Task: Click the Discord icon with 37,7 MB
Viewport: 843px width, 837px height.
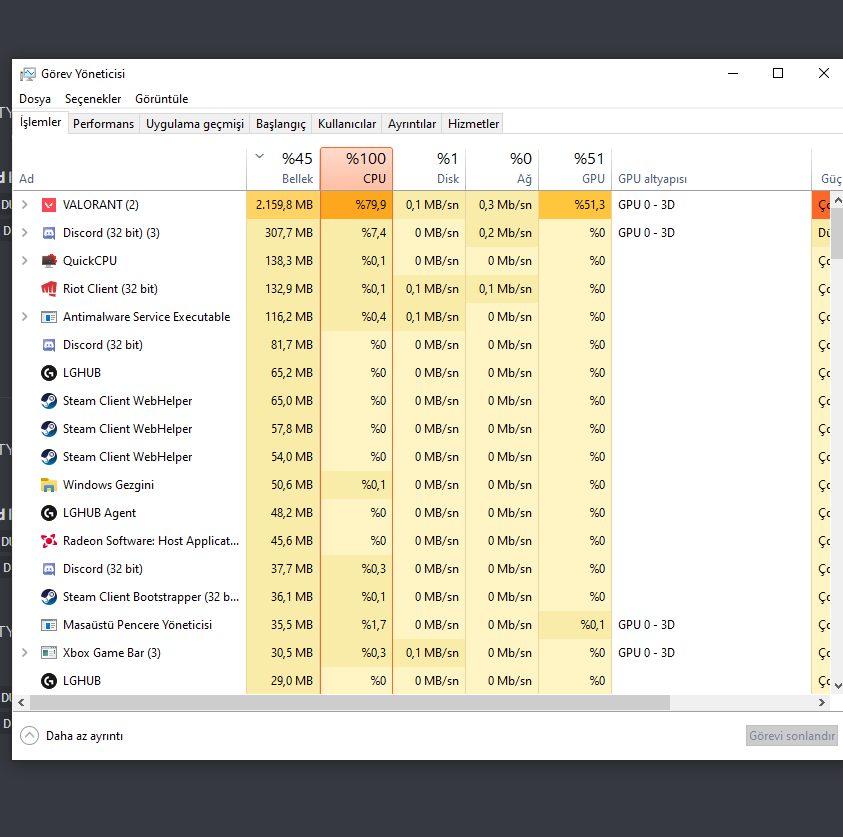Action: [49, 569]
